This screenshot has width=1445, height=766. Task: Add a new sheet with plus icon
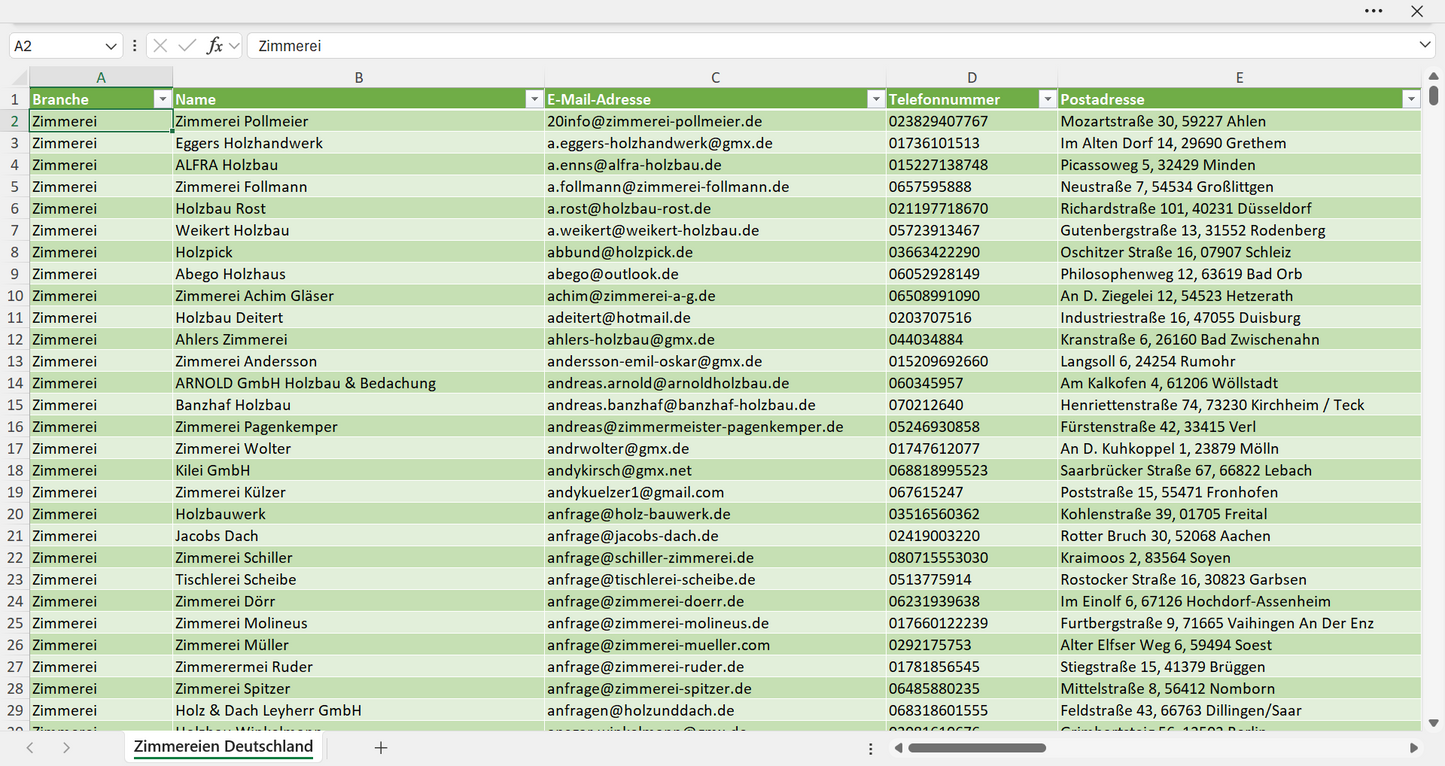(x=380, y=748)
